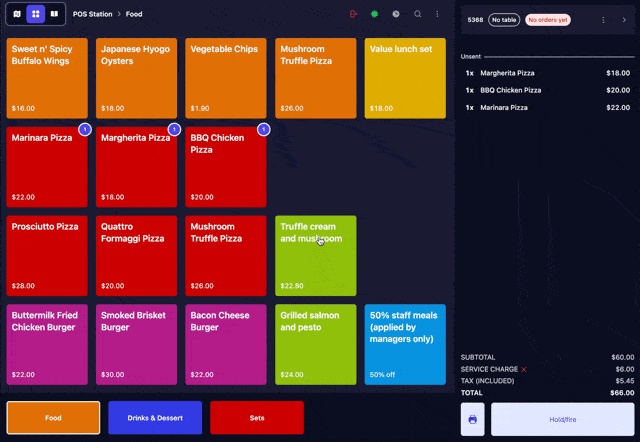
Task: Select the No table chip
Action: tap(503, 19)
